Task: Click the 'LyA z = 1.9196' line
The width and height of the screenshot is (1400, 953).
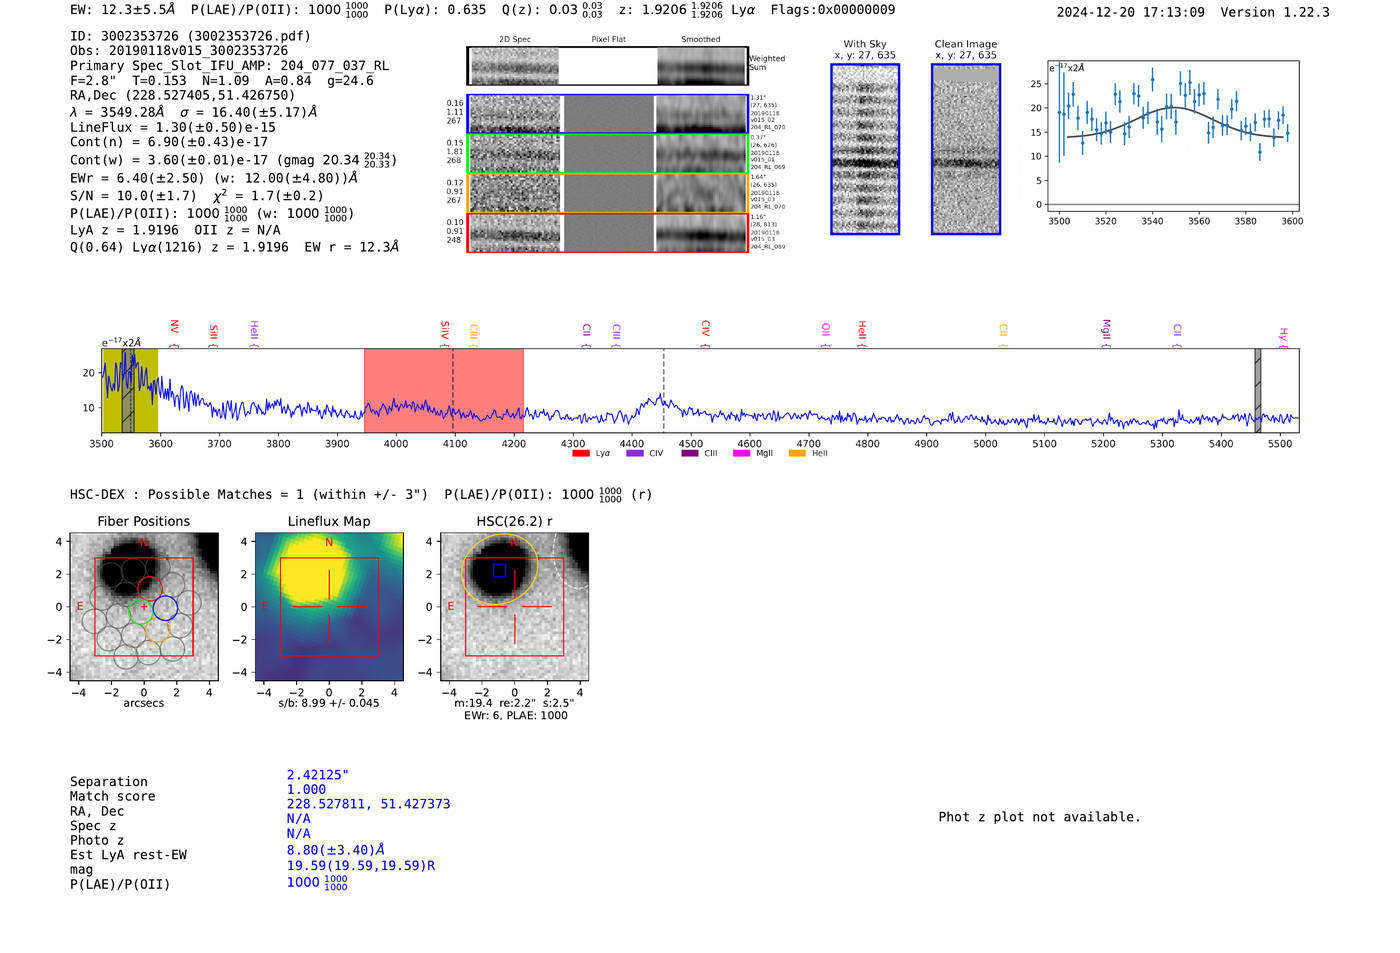Action: coord(125,230)
